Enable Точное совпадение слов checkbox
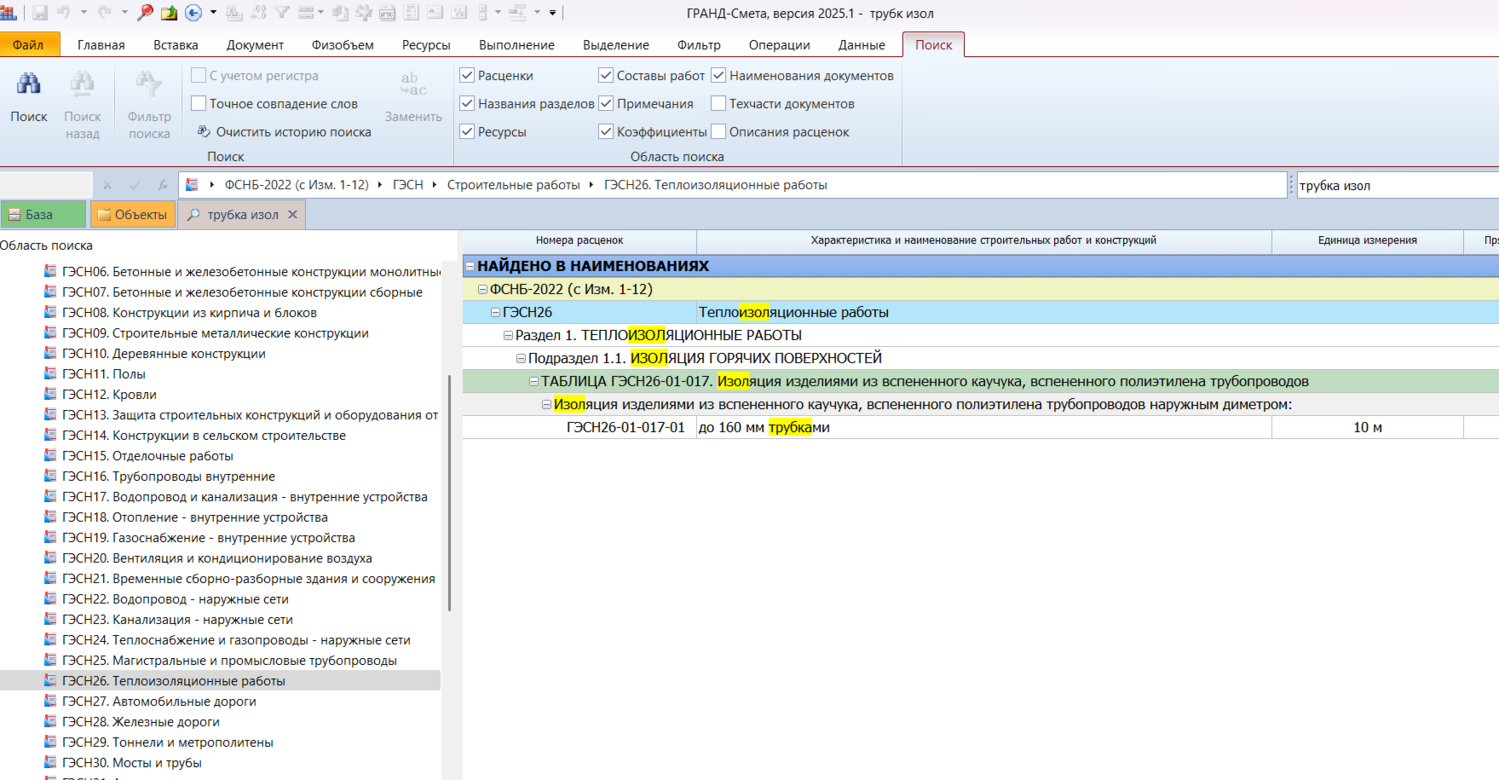 [x=199, y=103]
